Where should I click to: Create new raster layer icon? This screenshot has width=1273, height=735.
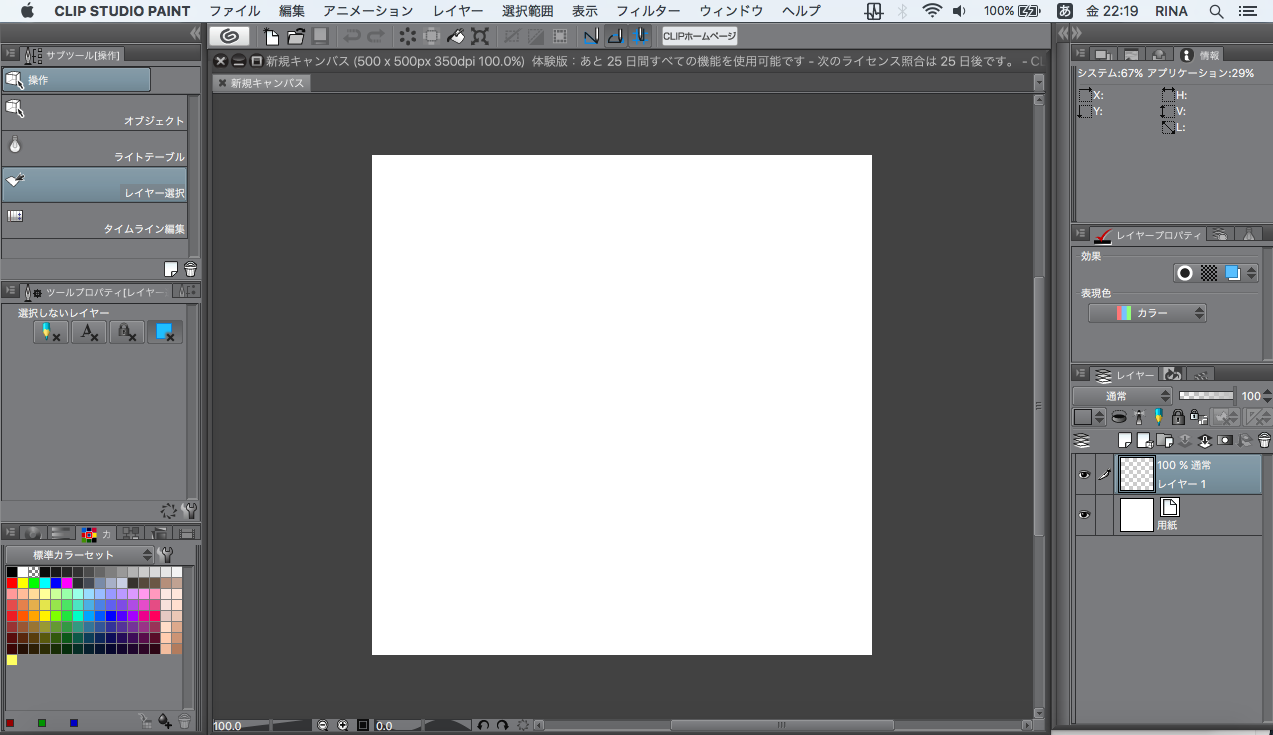[x=1125, y=439]
